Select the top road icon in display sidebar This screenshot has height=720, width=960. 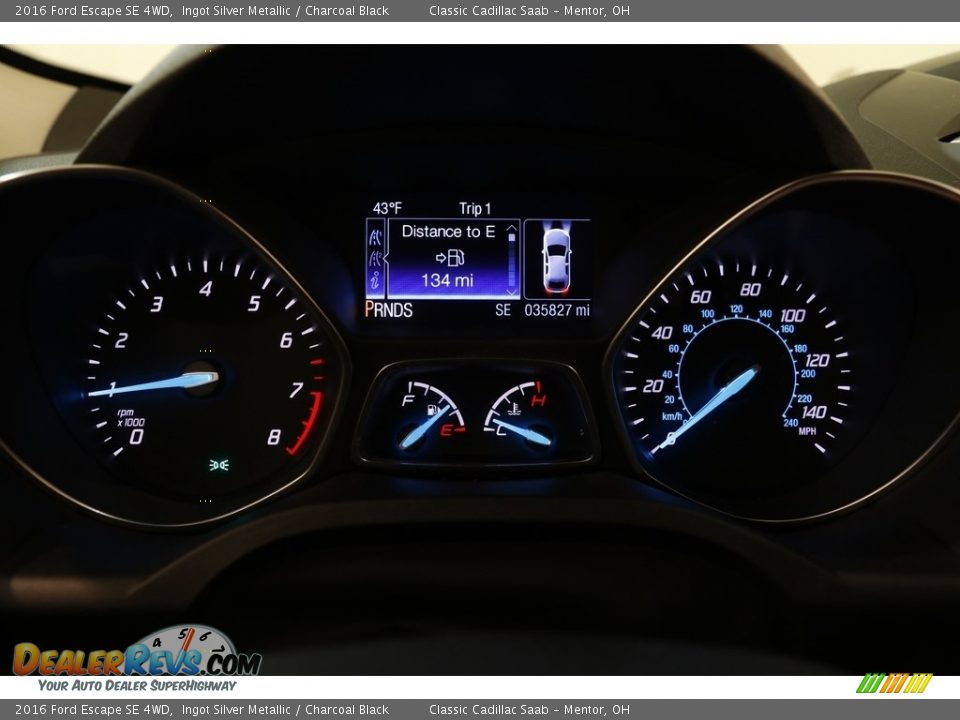click(x=376, y=237)
